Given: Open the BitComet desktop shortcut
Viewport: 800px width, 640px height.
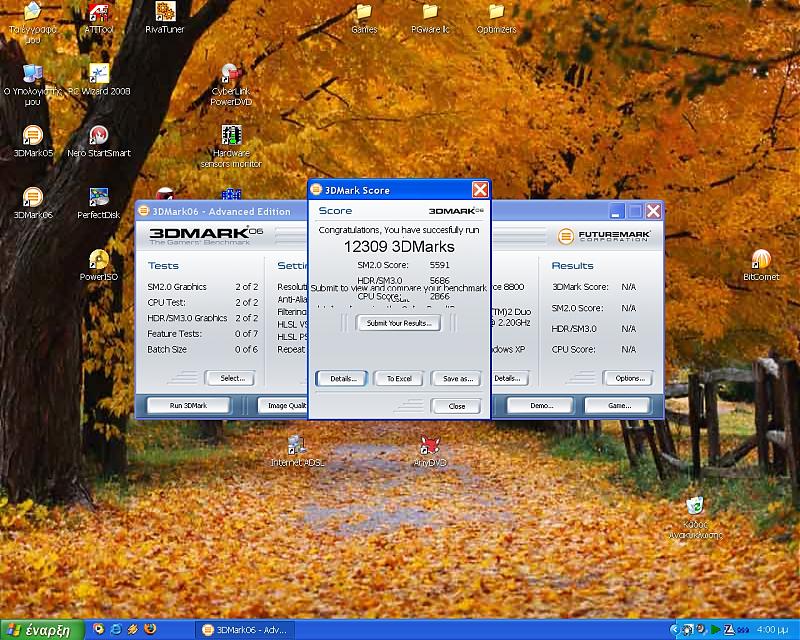Looking at the screenshot, I should 761,265.
